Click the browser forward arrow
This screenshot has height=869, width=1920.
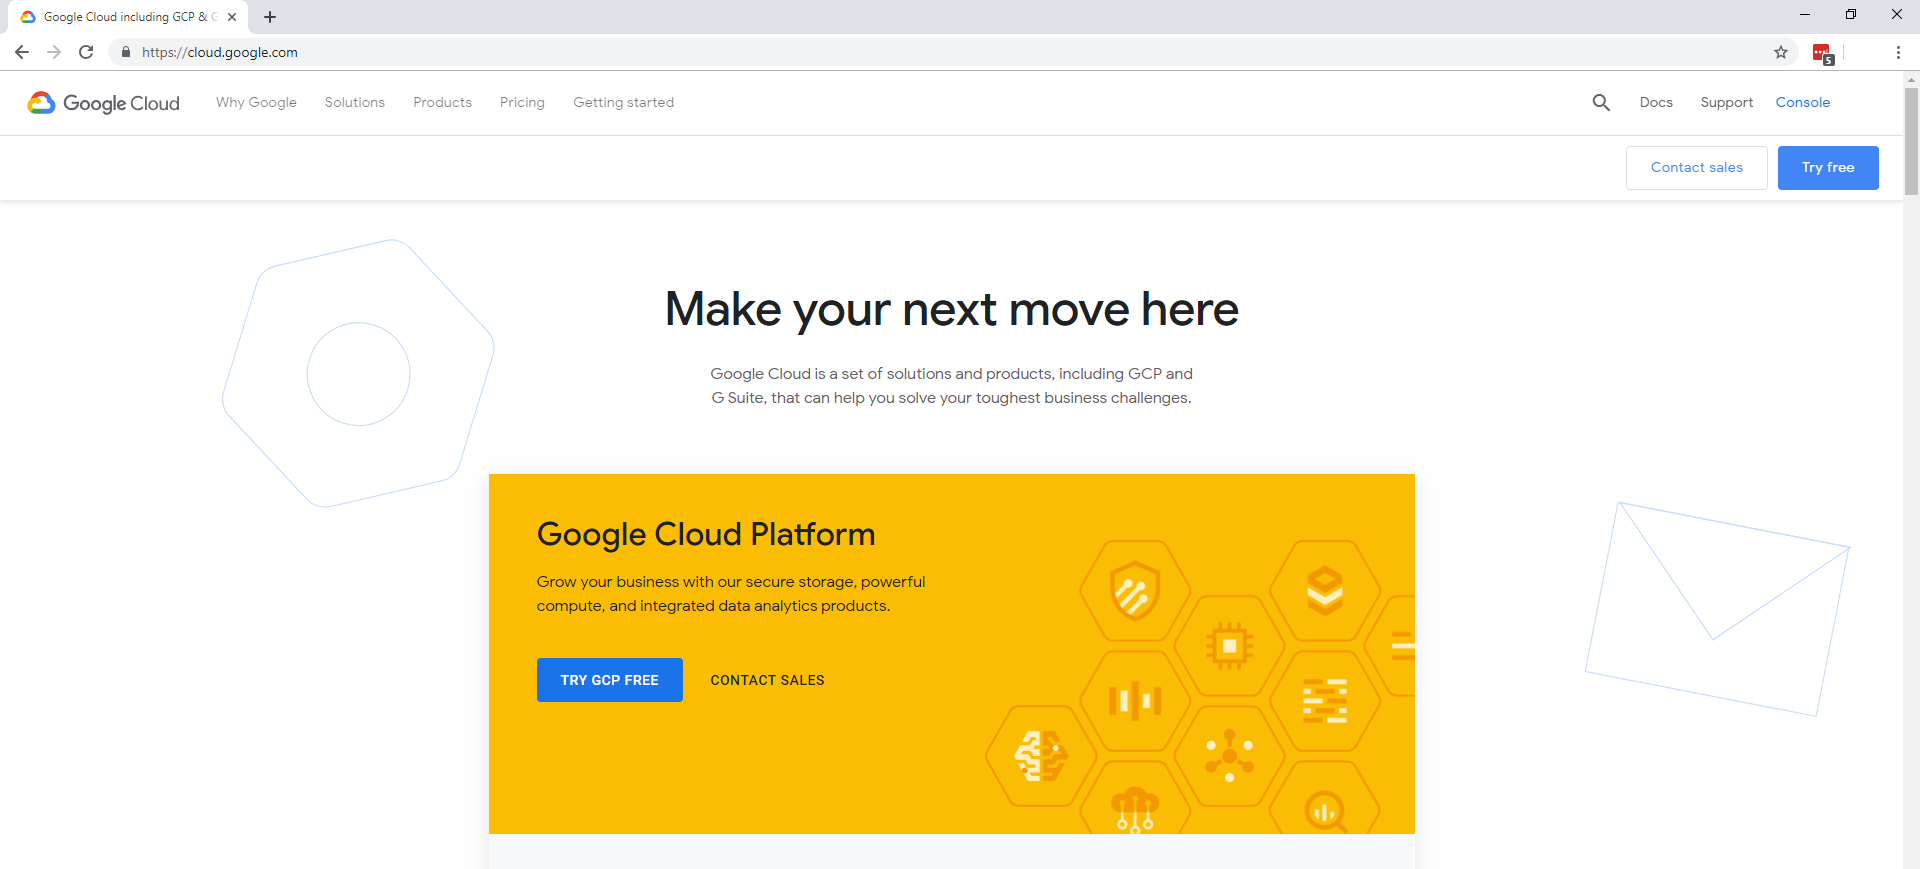tap(54, 52)
